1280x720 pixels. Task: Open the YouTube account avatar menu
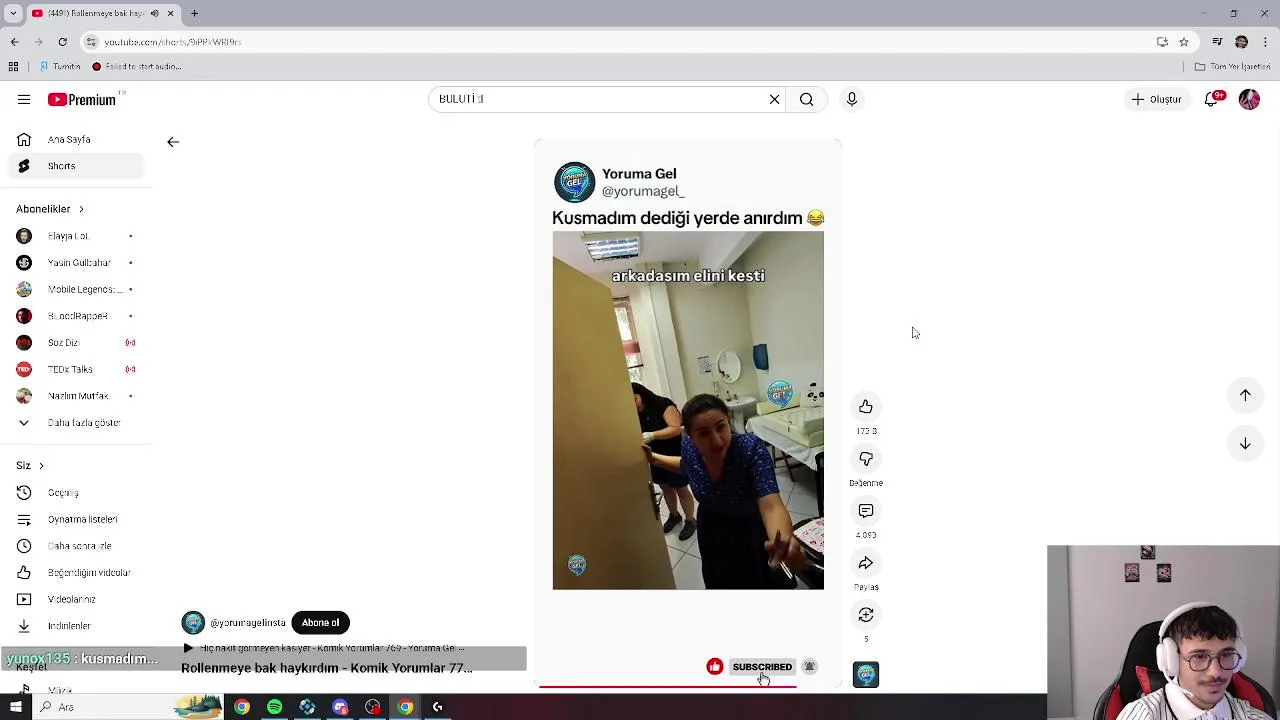click(x=1249, y=99)
